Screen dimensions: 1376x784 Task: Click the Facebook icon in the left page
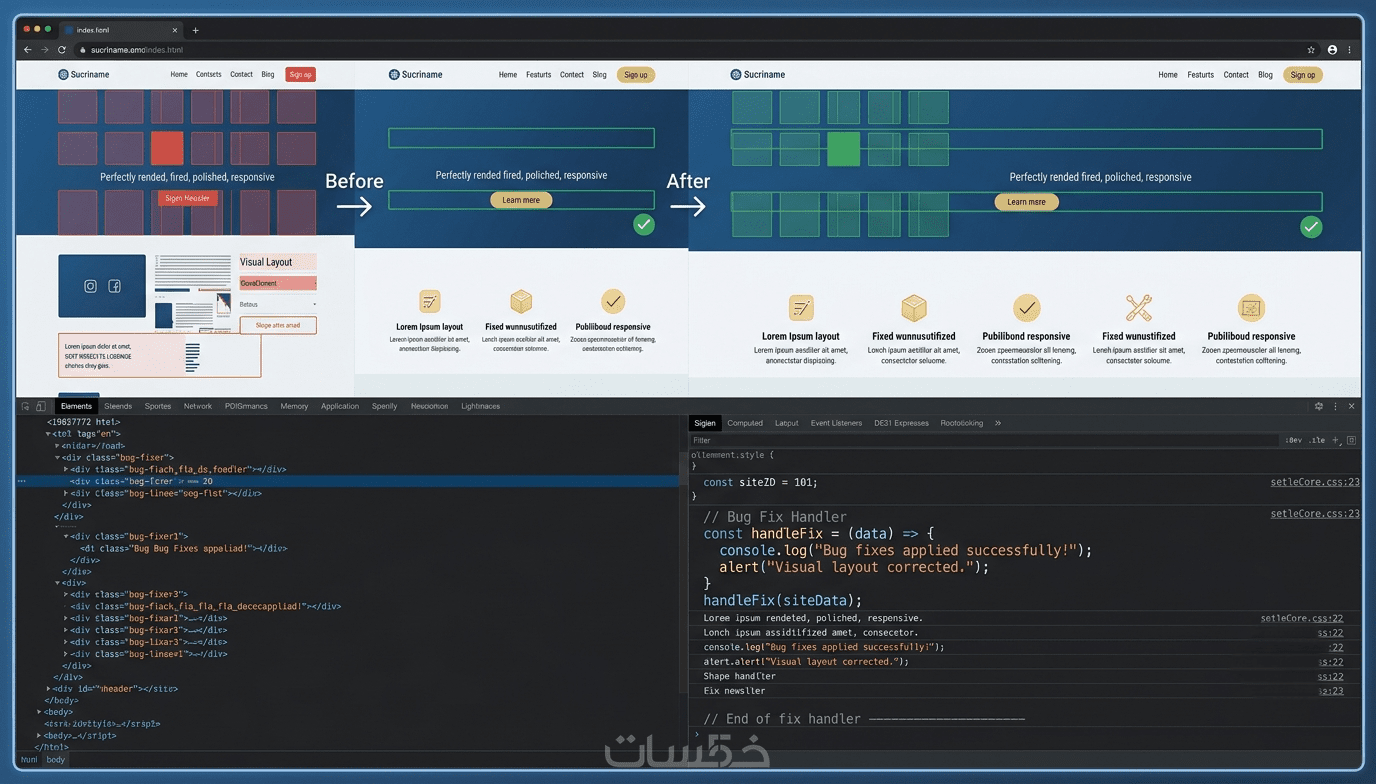coord(114,286)
